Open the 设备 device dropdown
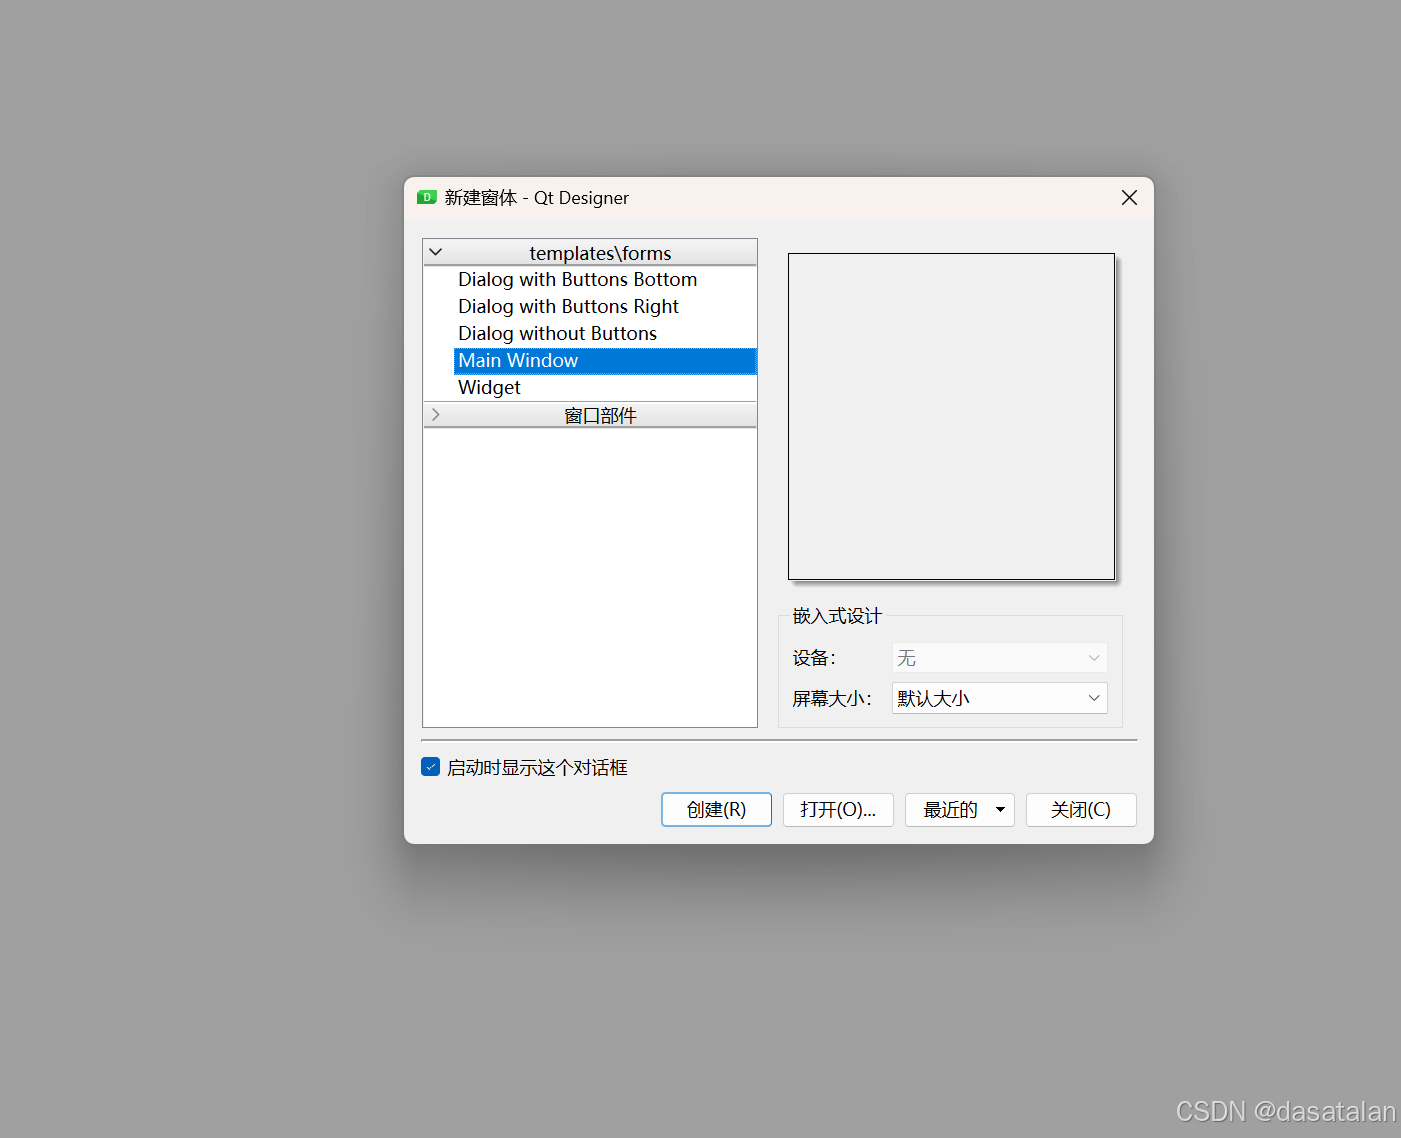This screenshot has height=1138, width=1401. pos(999,658)
